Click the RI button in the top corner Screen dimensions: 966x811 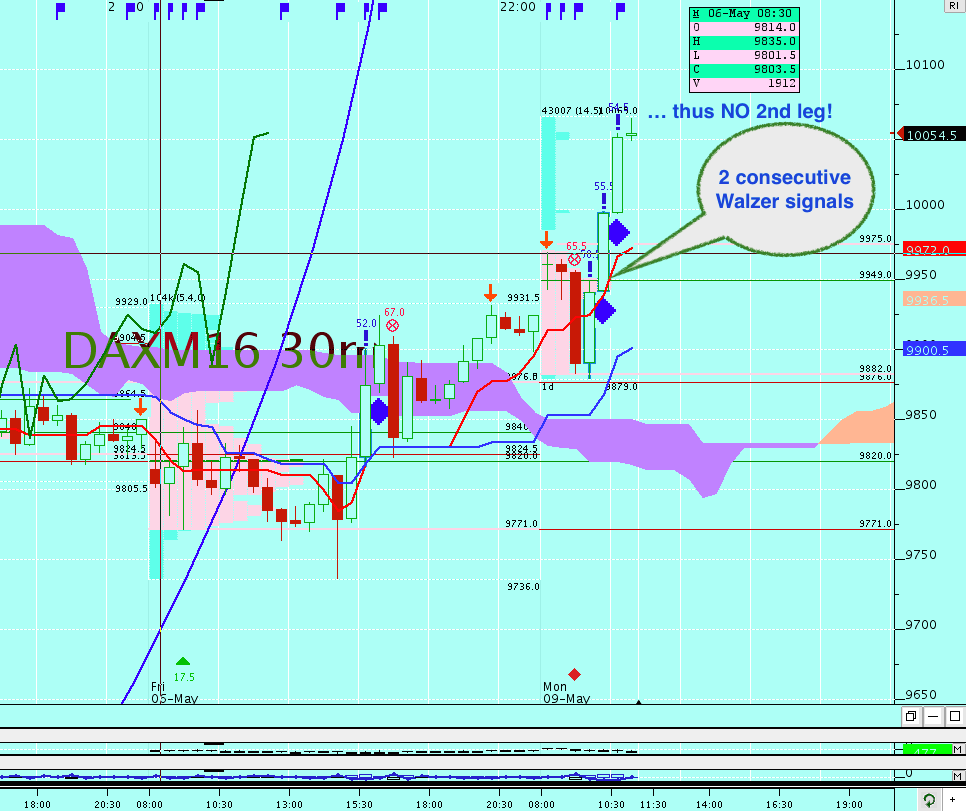point(954,6)
